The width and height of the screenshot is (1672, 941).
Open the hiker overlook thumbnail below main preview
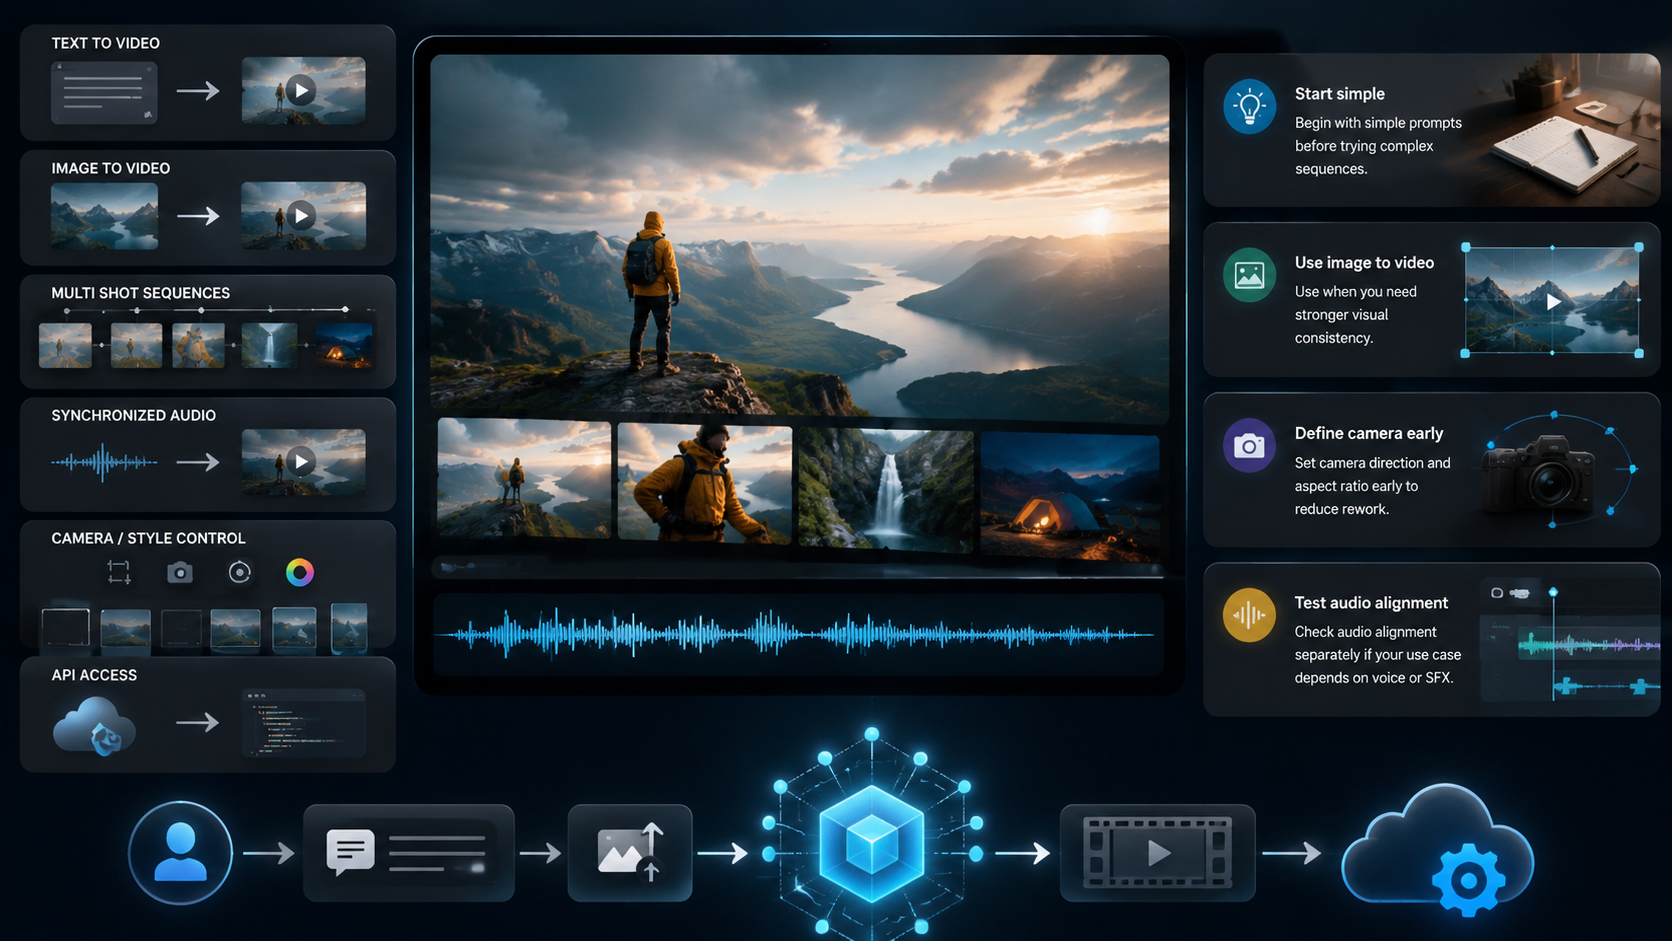click(524, 478)
